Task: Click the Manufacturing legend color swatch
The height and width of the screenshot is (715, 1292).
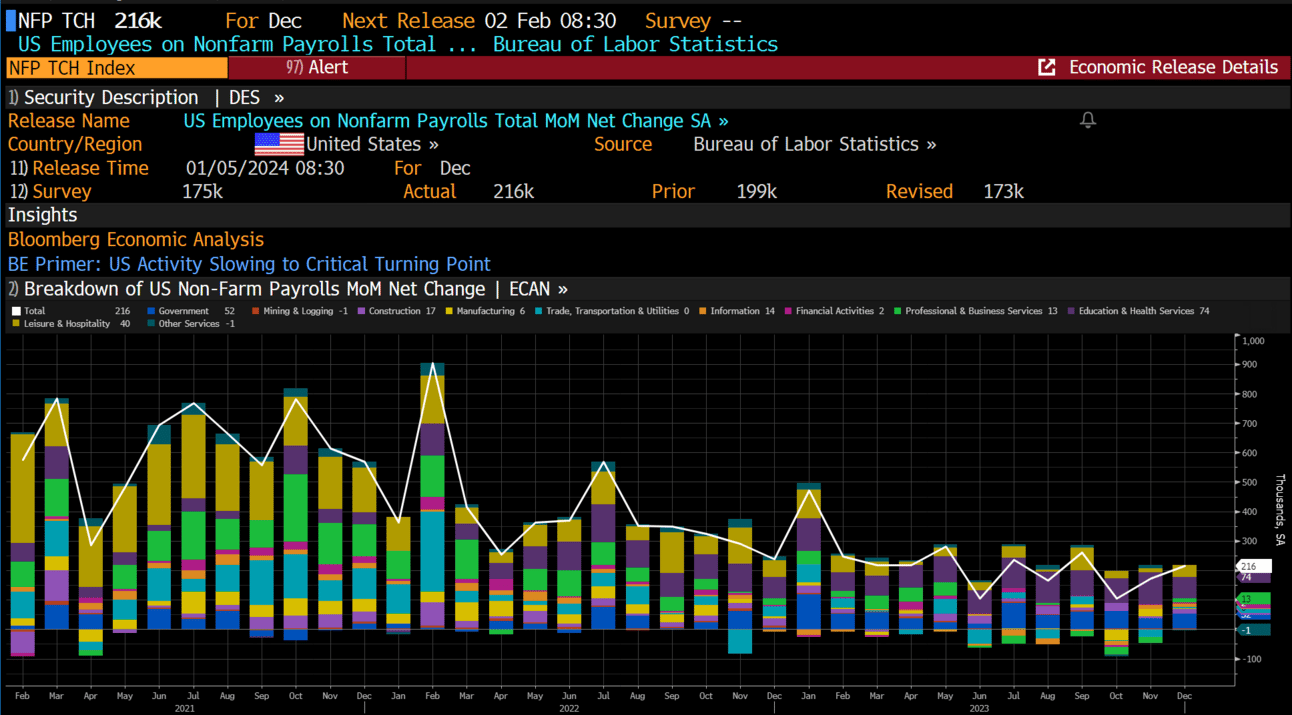Action: pyautogui.click(x=450, y=311)
